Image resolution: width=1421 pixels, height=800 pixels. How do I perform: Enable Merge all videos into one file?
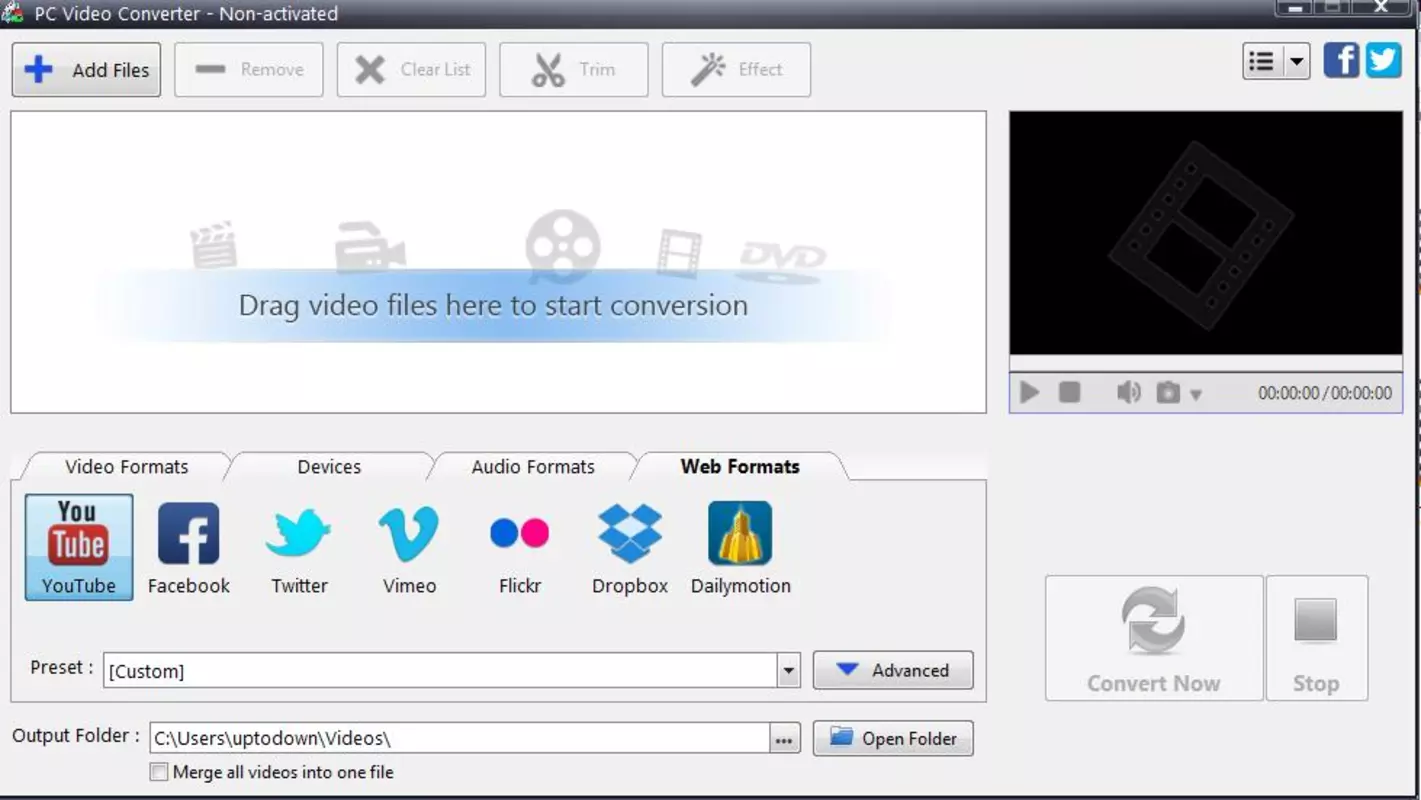pyautogui.click(x=159, y=772)
